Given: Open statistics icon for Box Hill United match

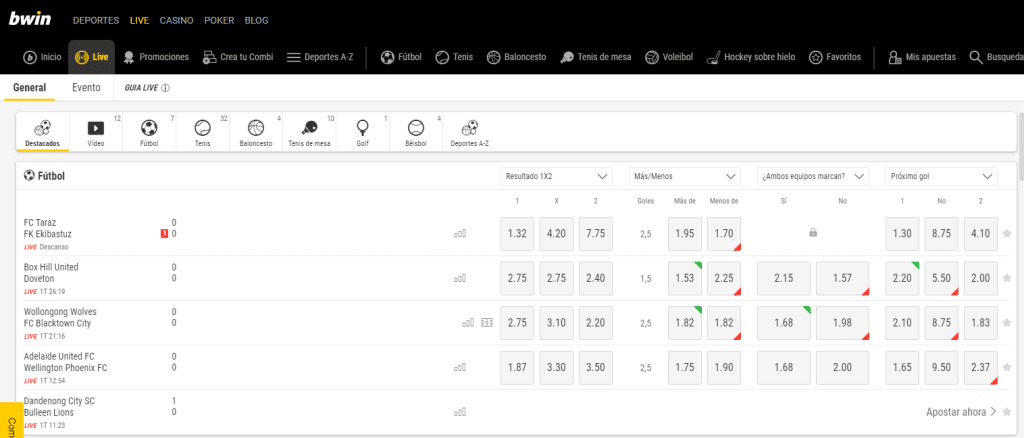Looking at the screenshot, I should point(460,278).
